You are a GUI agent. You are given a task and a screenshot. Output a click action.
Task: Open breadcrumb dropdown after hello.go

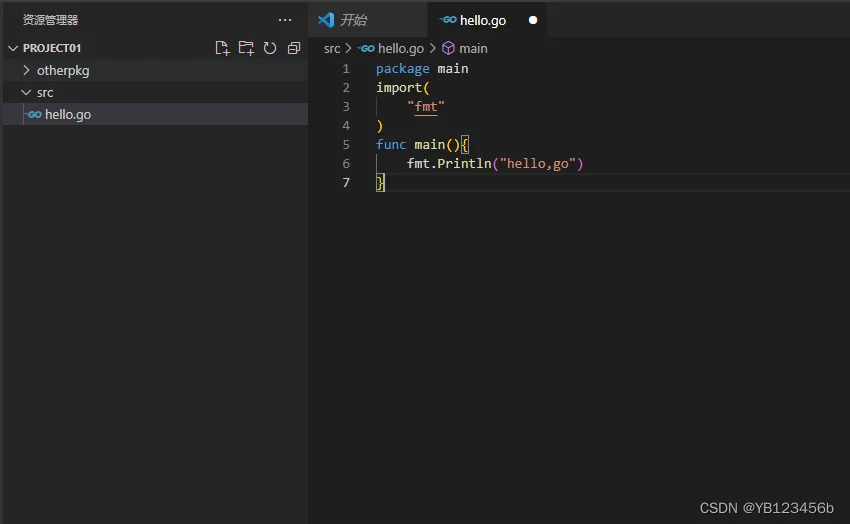433,48
